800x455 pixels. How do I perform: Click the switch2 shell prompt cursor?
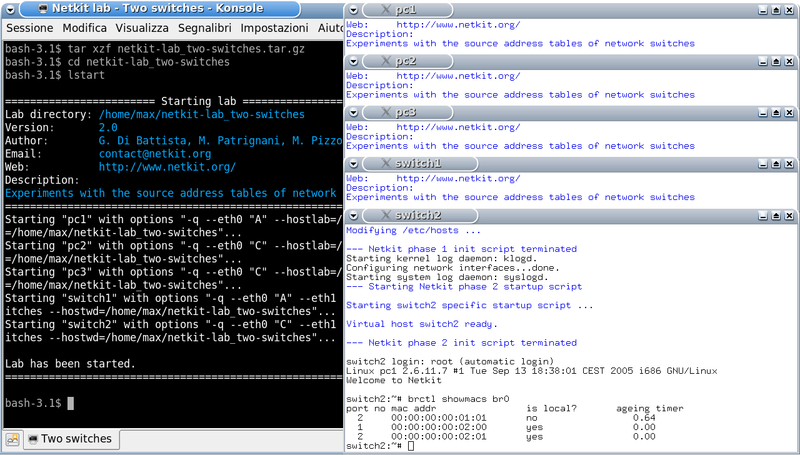tap(411, 446)
